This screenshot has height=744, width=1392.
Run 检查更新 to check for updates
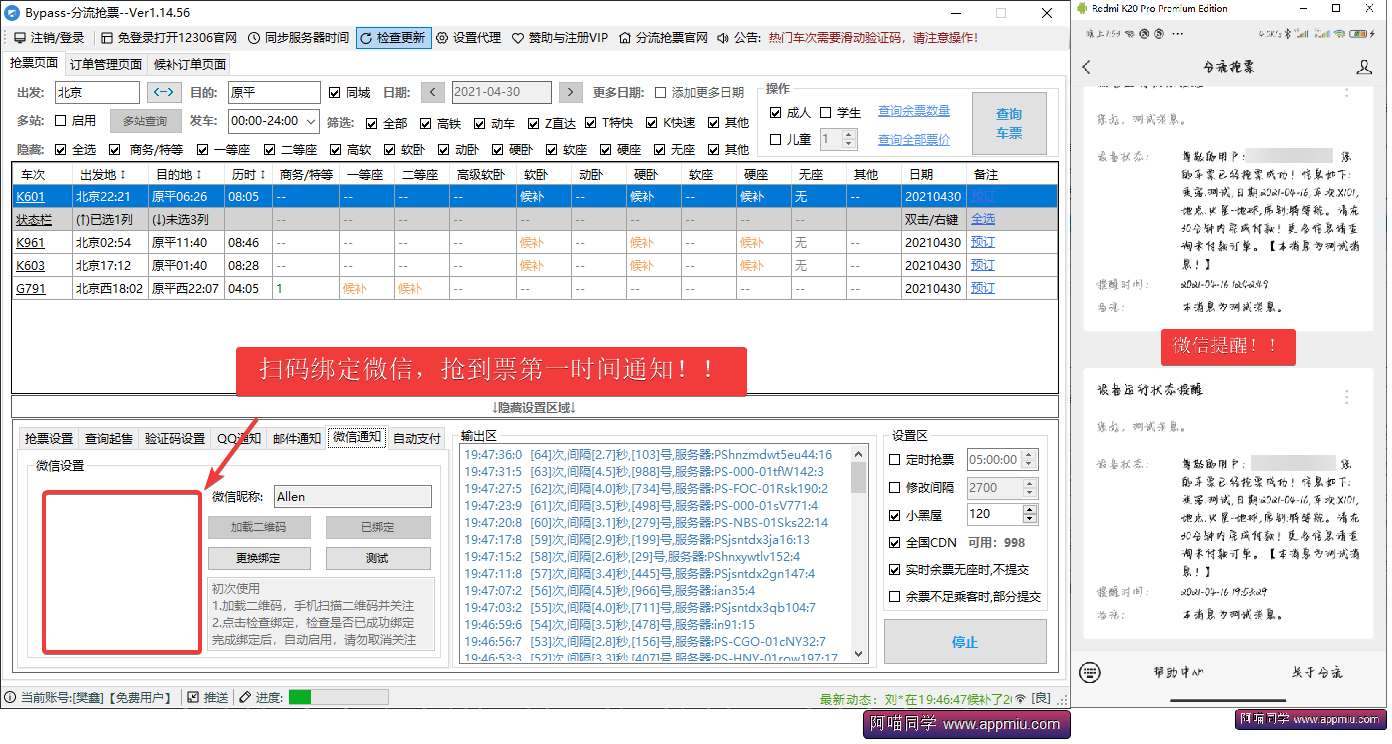[x=392, y=38]
